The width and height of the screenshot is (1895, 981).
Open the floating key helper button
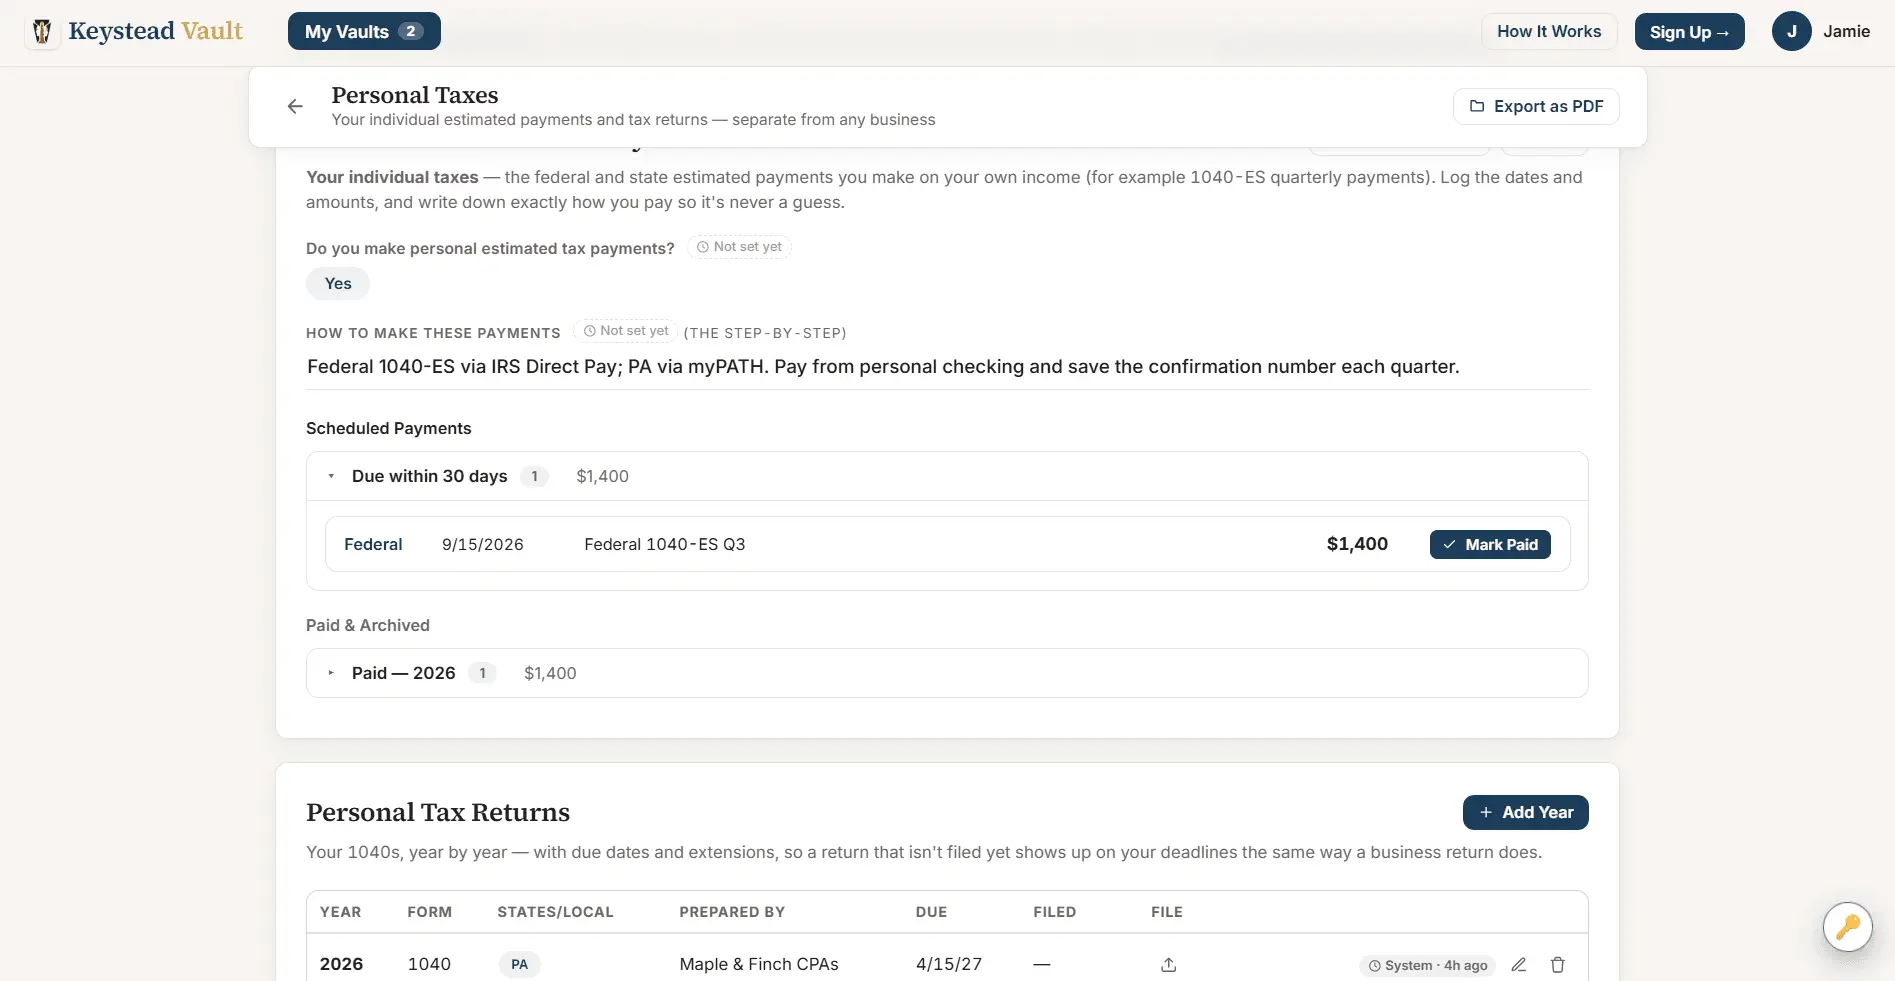point(1847,927)
